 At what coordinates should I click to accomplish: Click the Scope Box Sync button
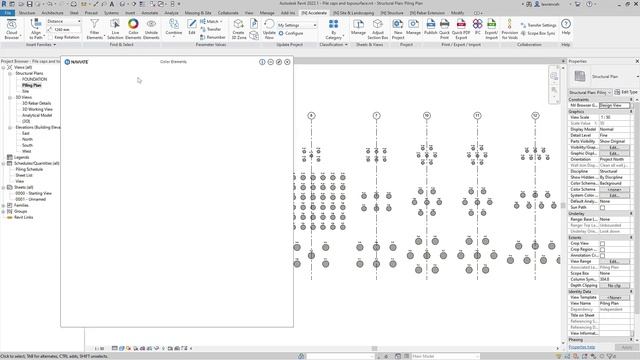coord(538,33)
